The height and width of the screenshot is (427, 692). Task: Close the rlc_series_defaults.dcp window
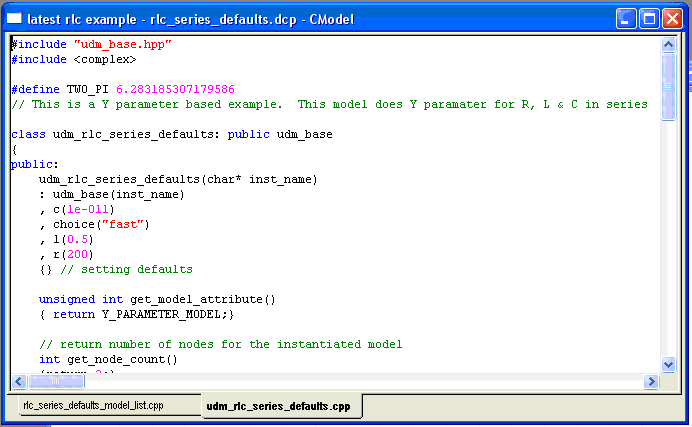(671, 18)
